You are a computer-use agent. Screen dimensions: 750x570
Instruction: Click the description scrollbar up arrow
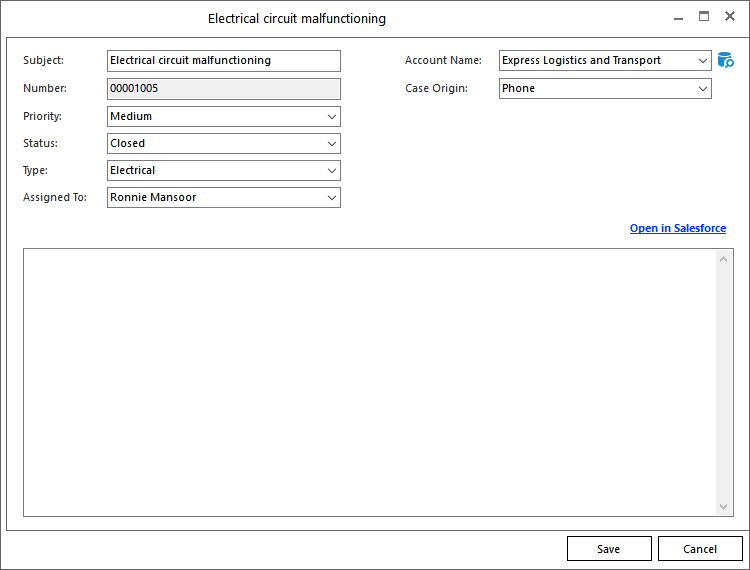click(725, 259)
